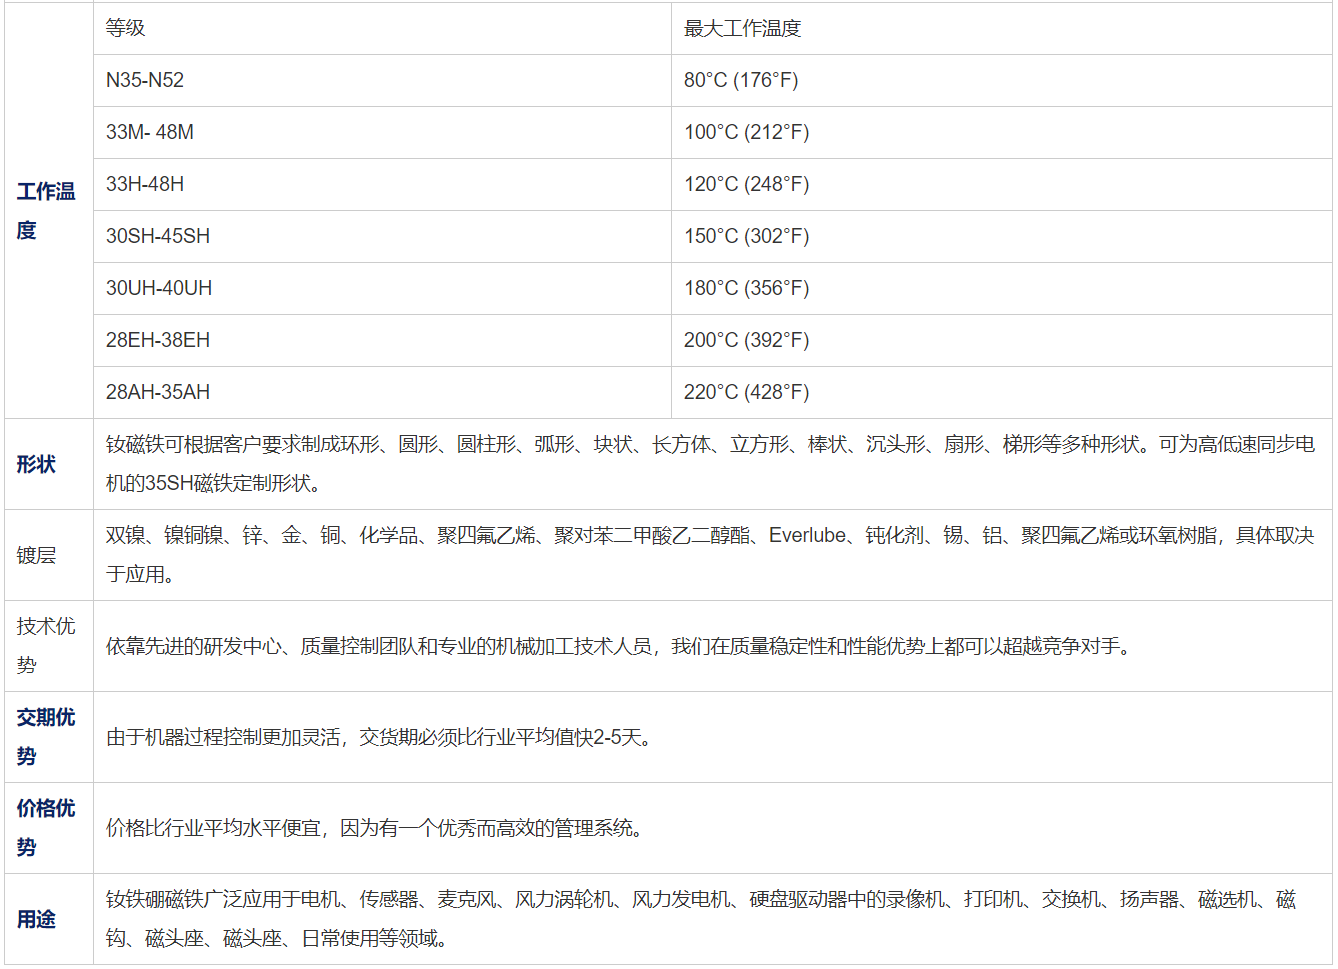
Task: Select the N35-N52 grade cell
Action: [x=145, y=81]
